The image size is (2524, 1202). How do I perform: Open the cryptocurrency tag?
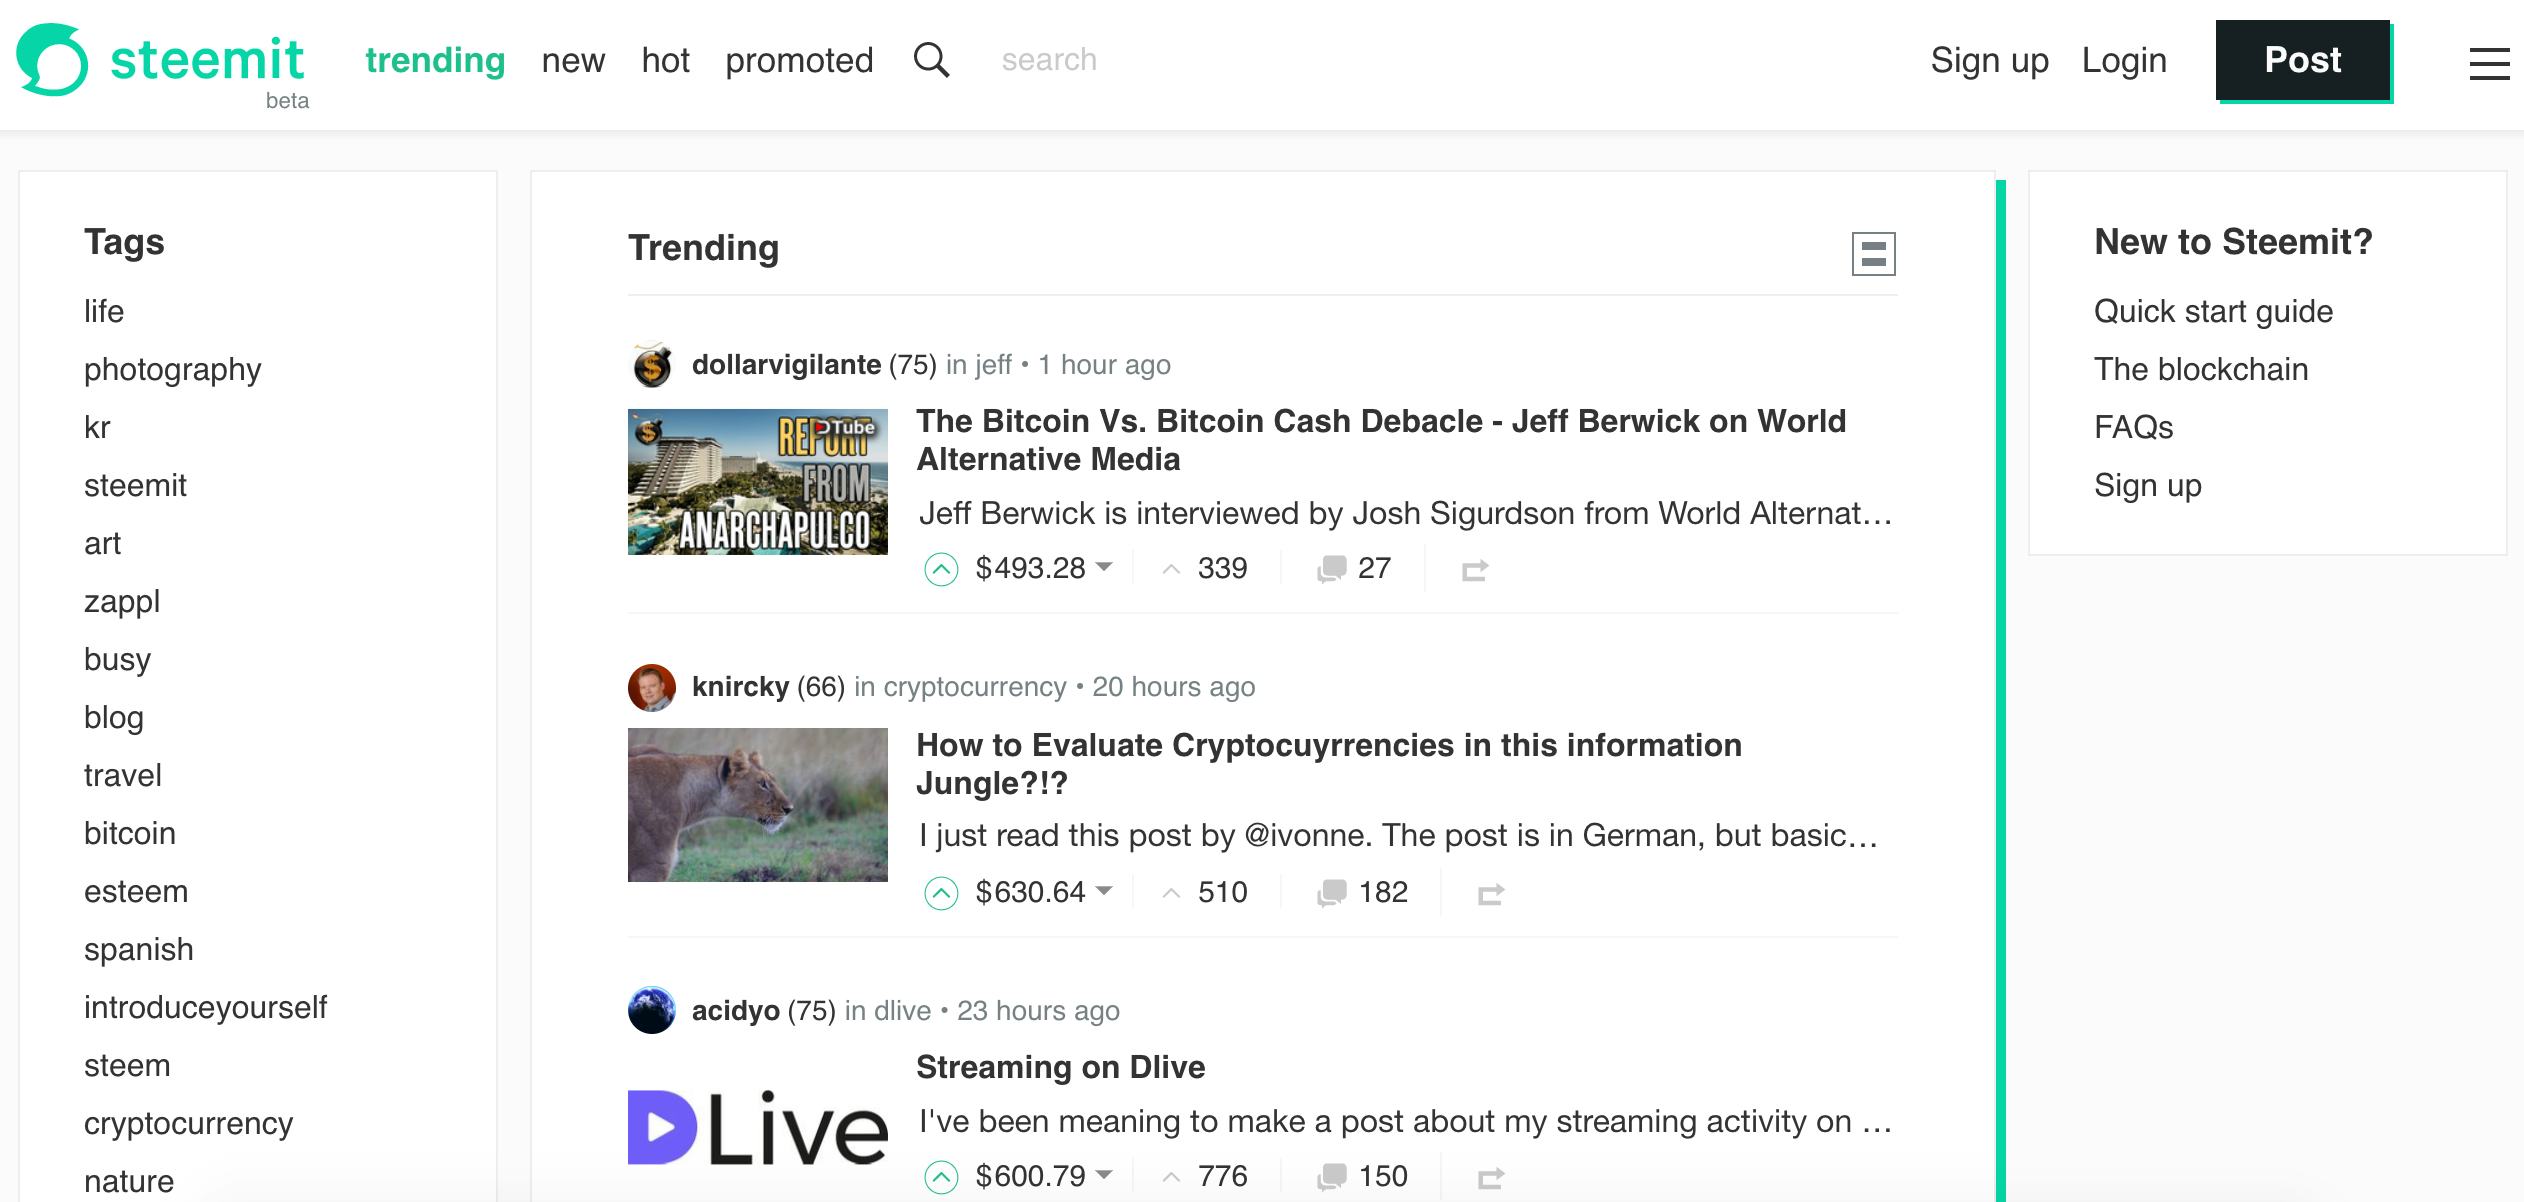(x=189, y=1122)
